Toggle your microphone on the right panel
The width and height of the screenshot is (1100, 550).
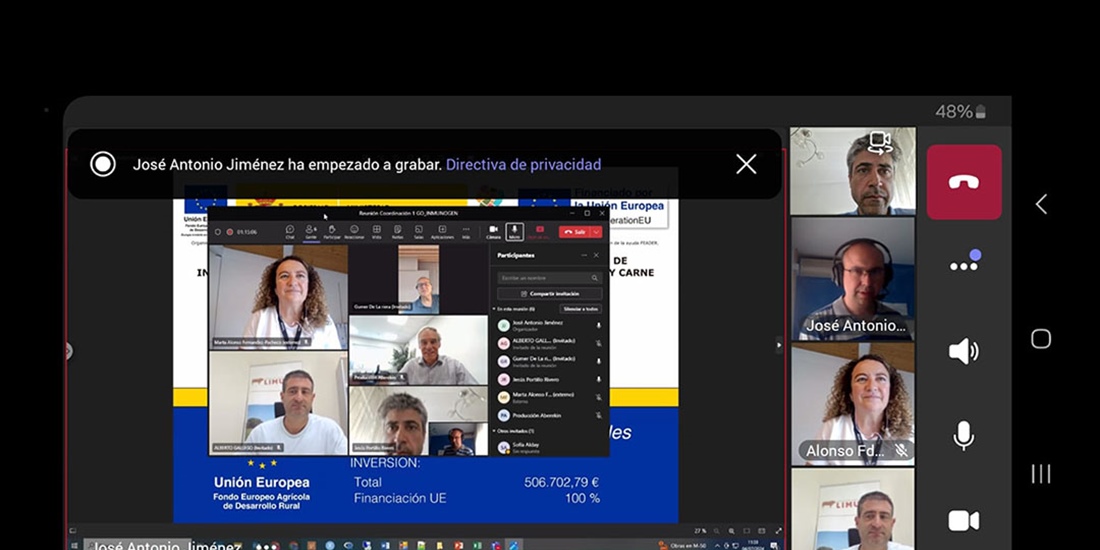click(964, 436)
